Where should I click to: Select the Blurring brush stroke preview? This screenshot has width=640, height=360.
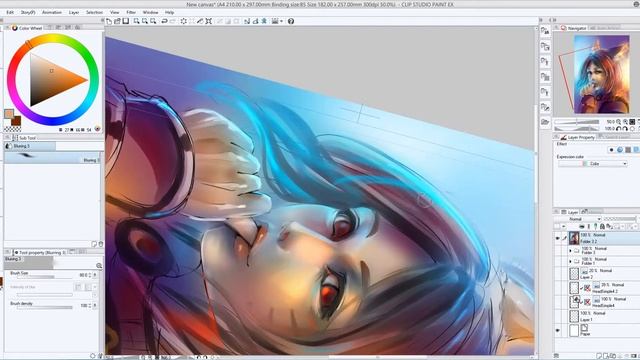52,158
